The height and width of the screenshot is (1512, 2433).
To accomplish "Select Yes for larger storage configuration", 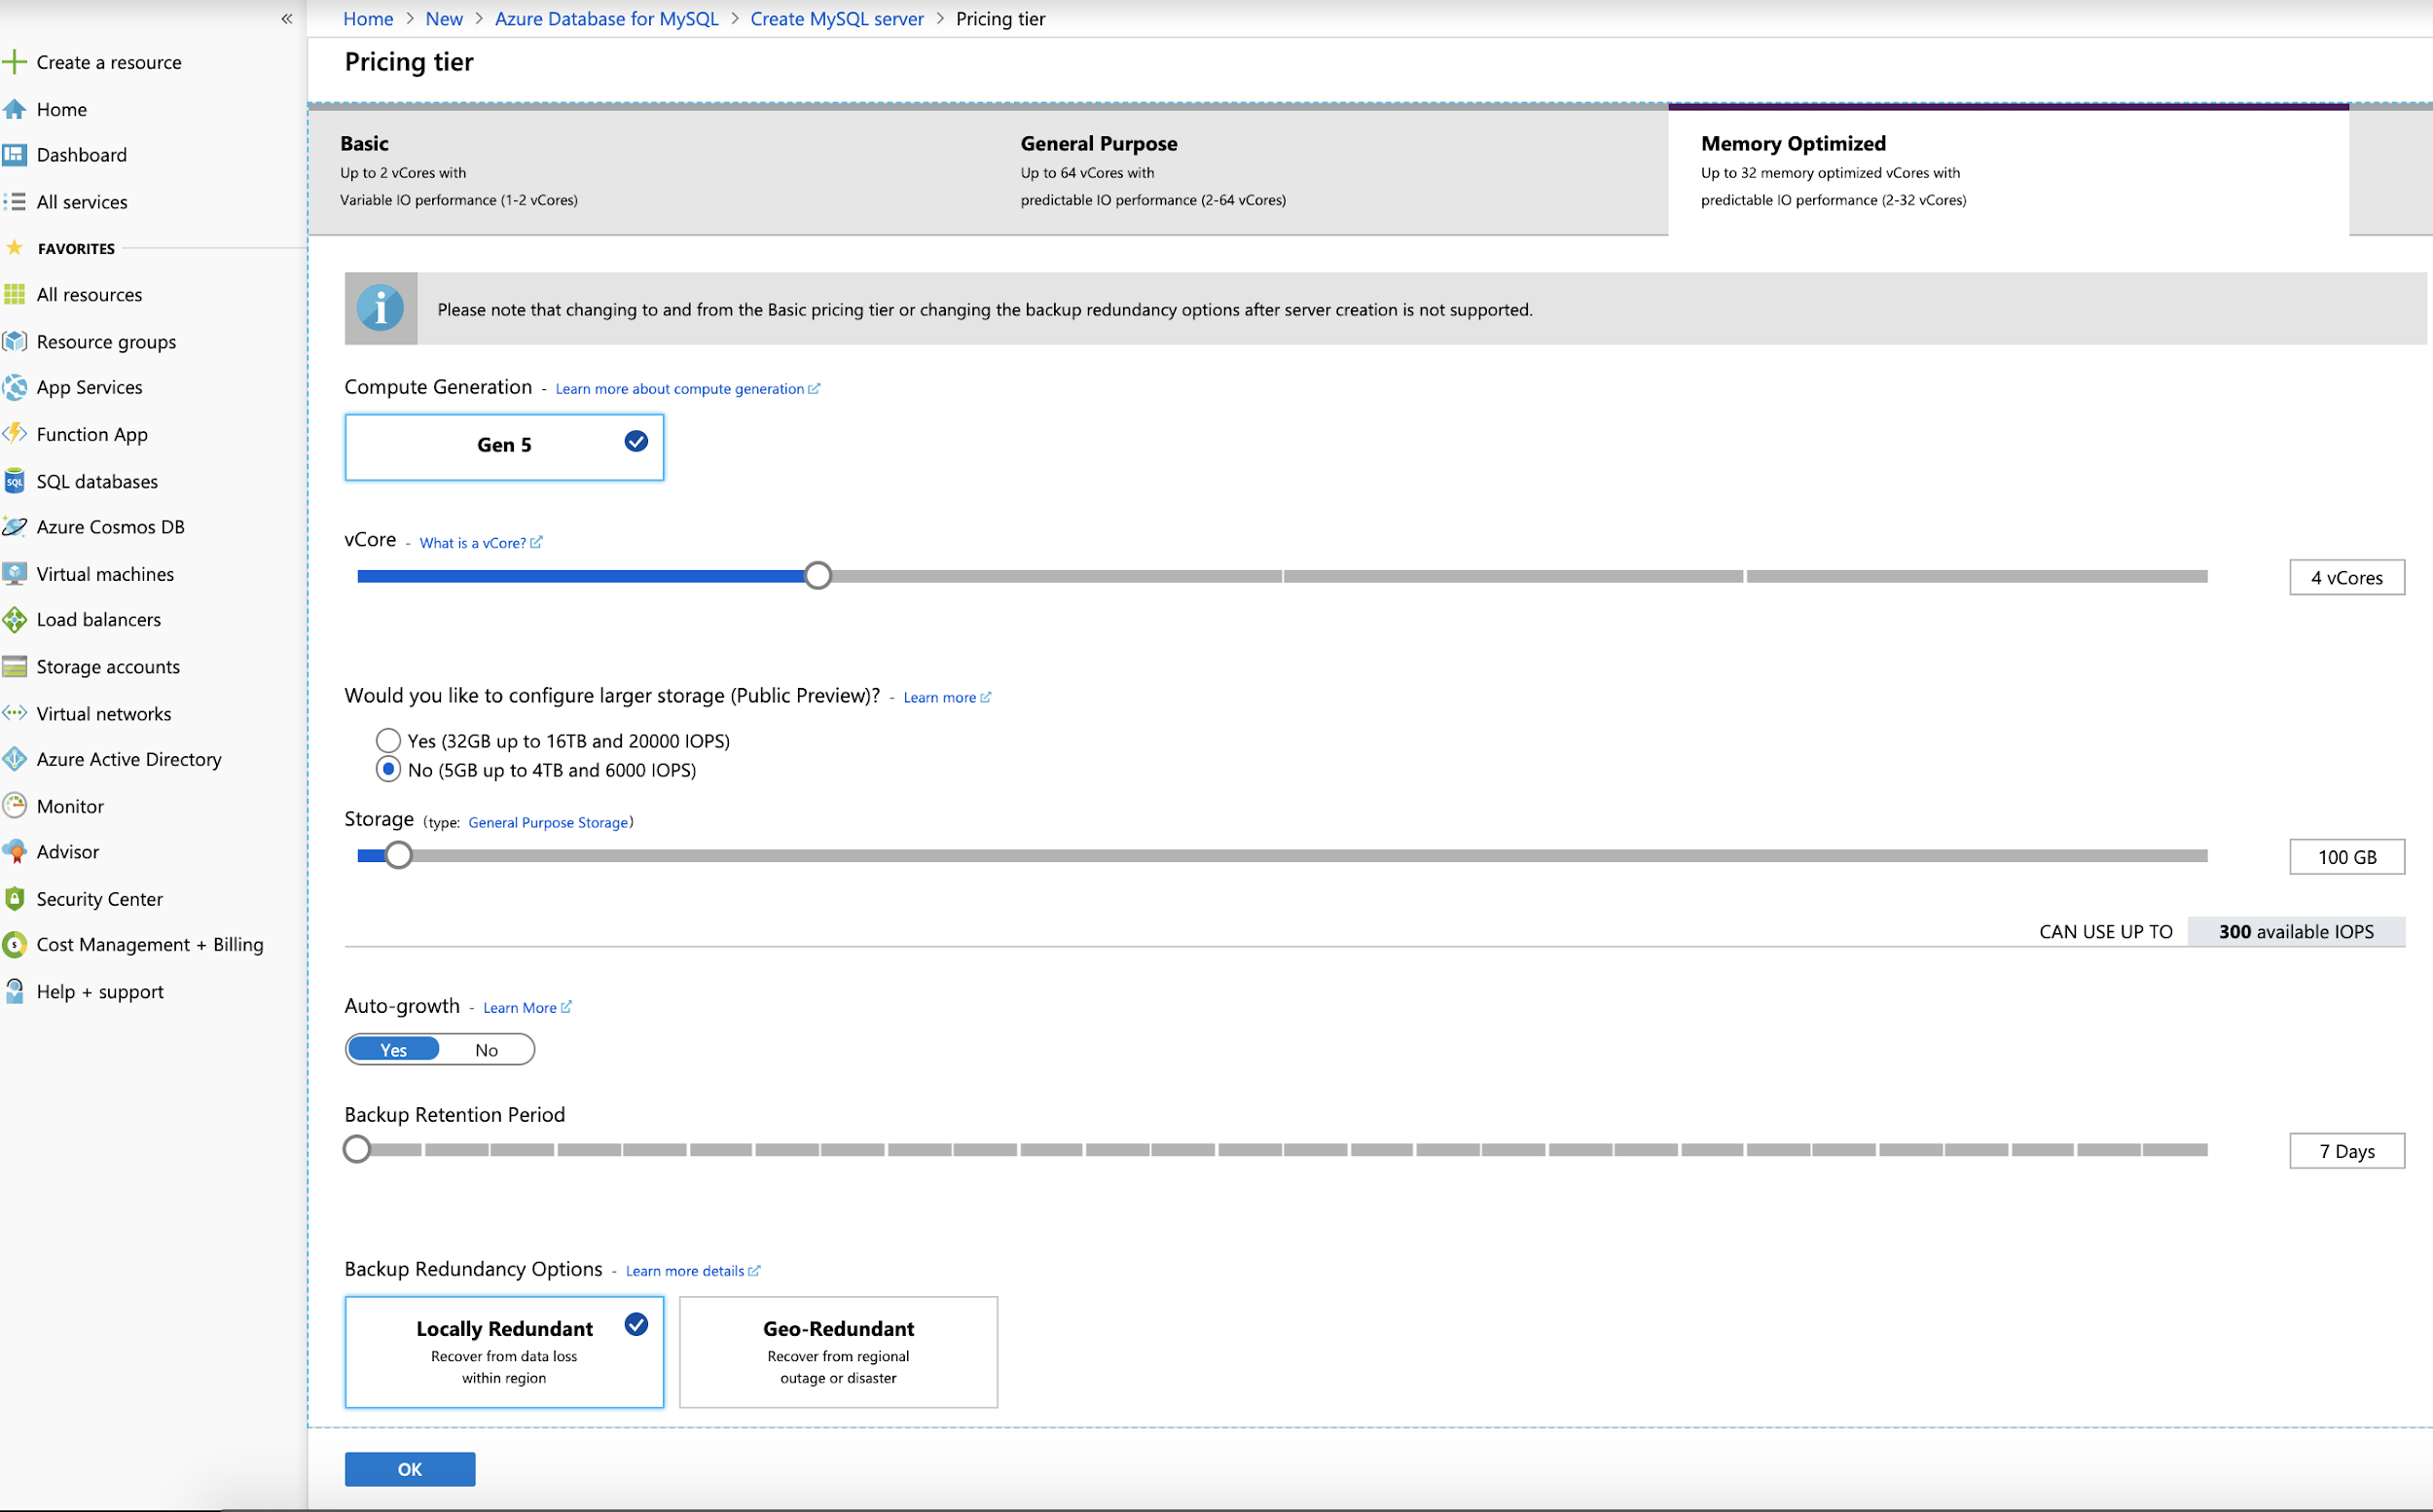I will (x=388, y=741).
